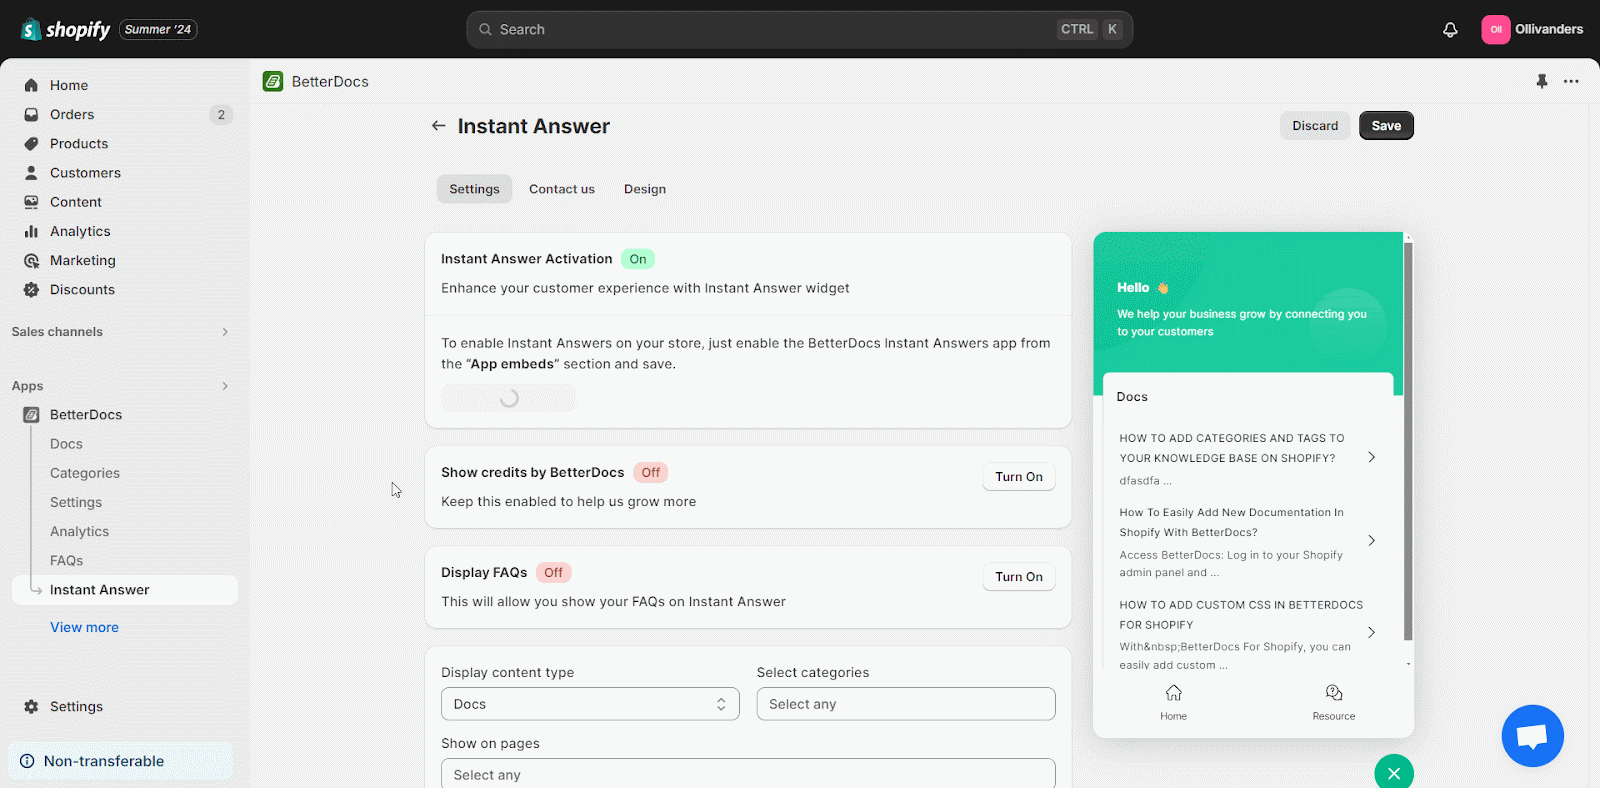This screenshot has width=1600, height=788.
Task: Expand Sales channels section
Action: pos(225,332)
